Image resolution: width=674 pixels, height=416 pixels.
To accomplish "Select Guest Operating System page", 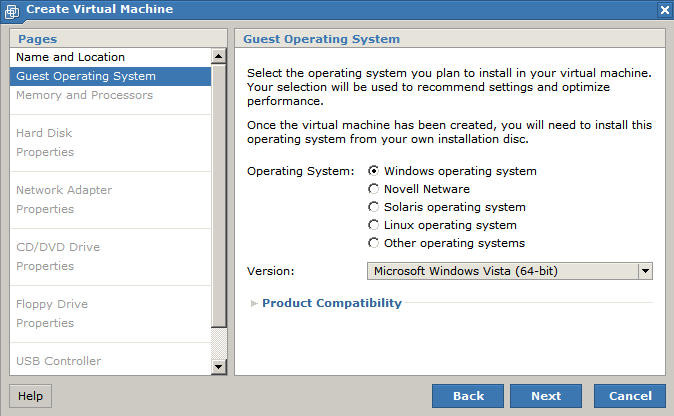I will pyautogui.click(x=110, y=76).
